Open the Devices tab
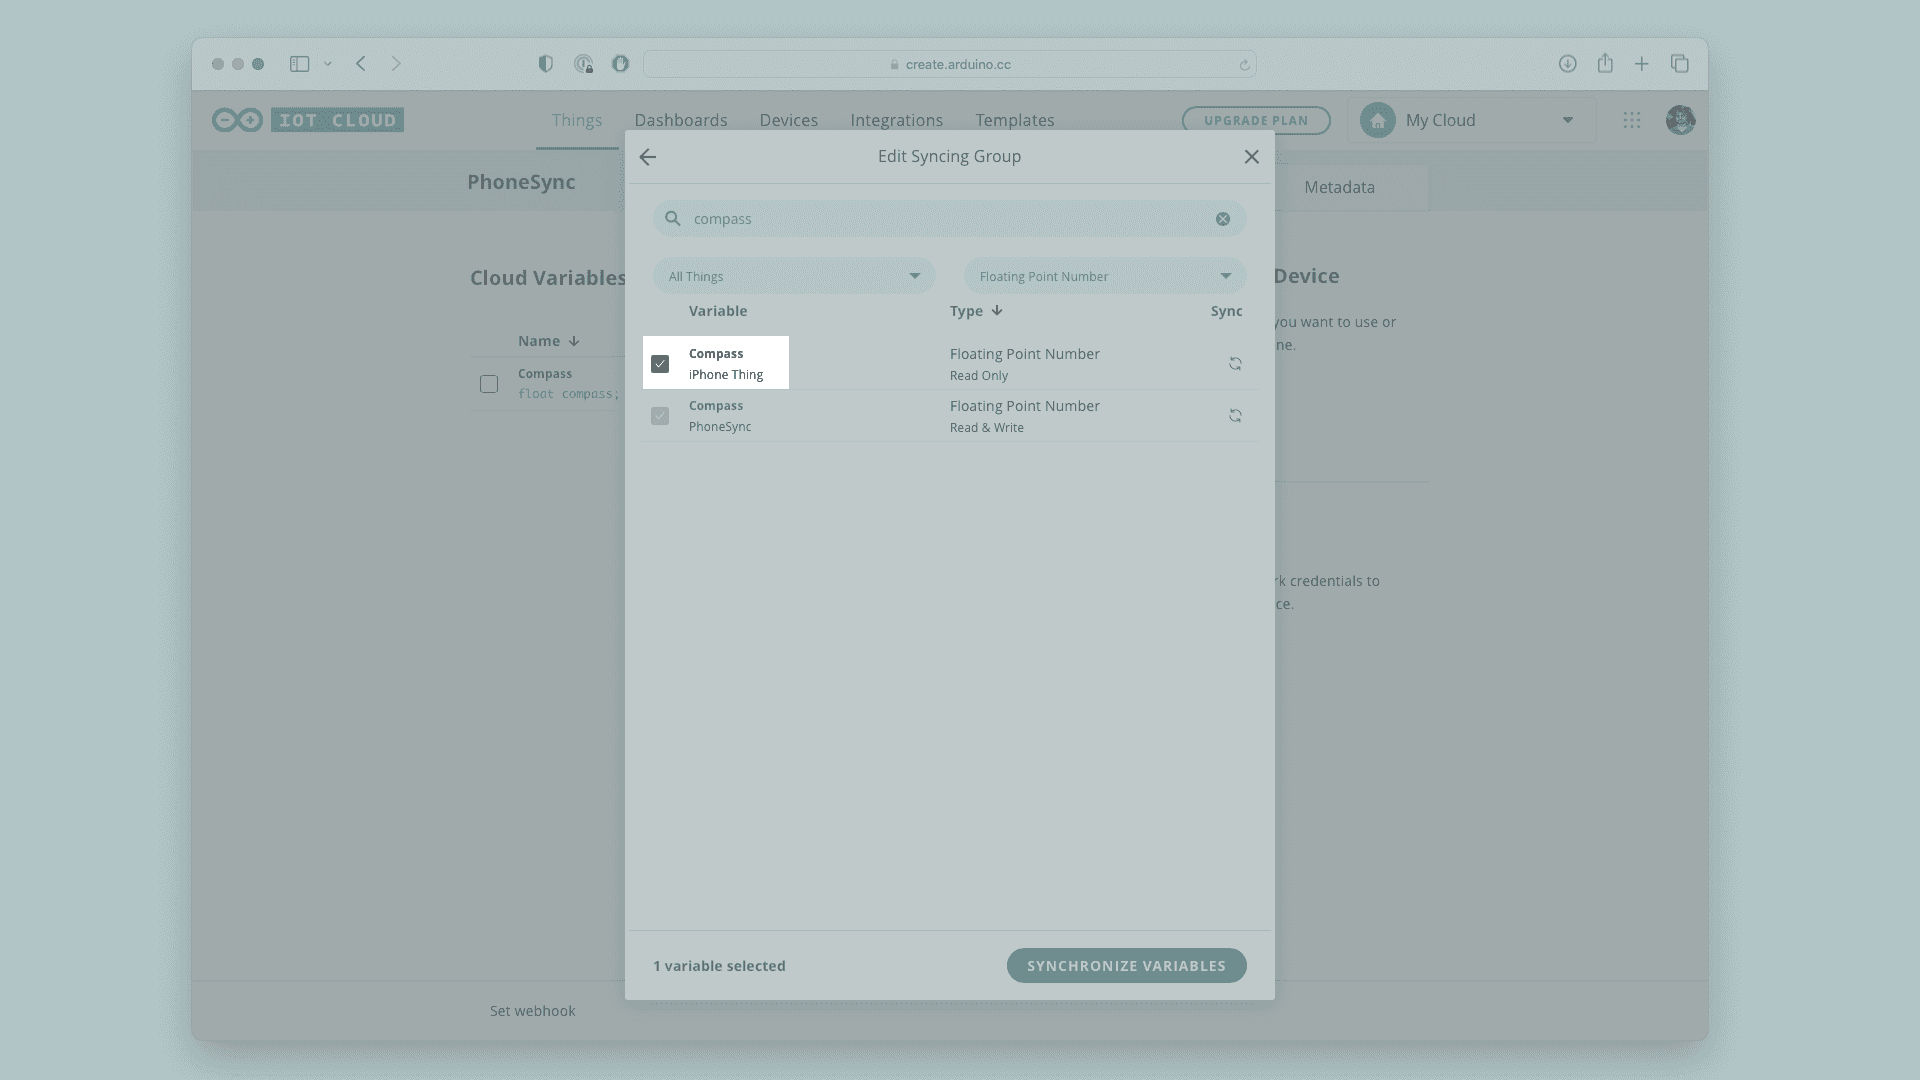 click(x=788, y=120)
